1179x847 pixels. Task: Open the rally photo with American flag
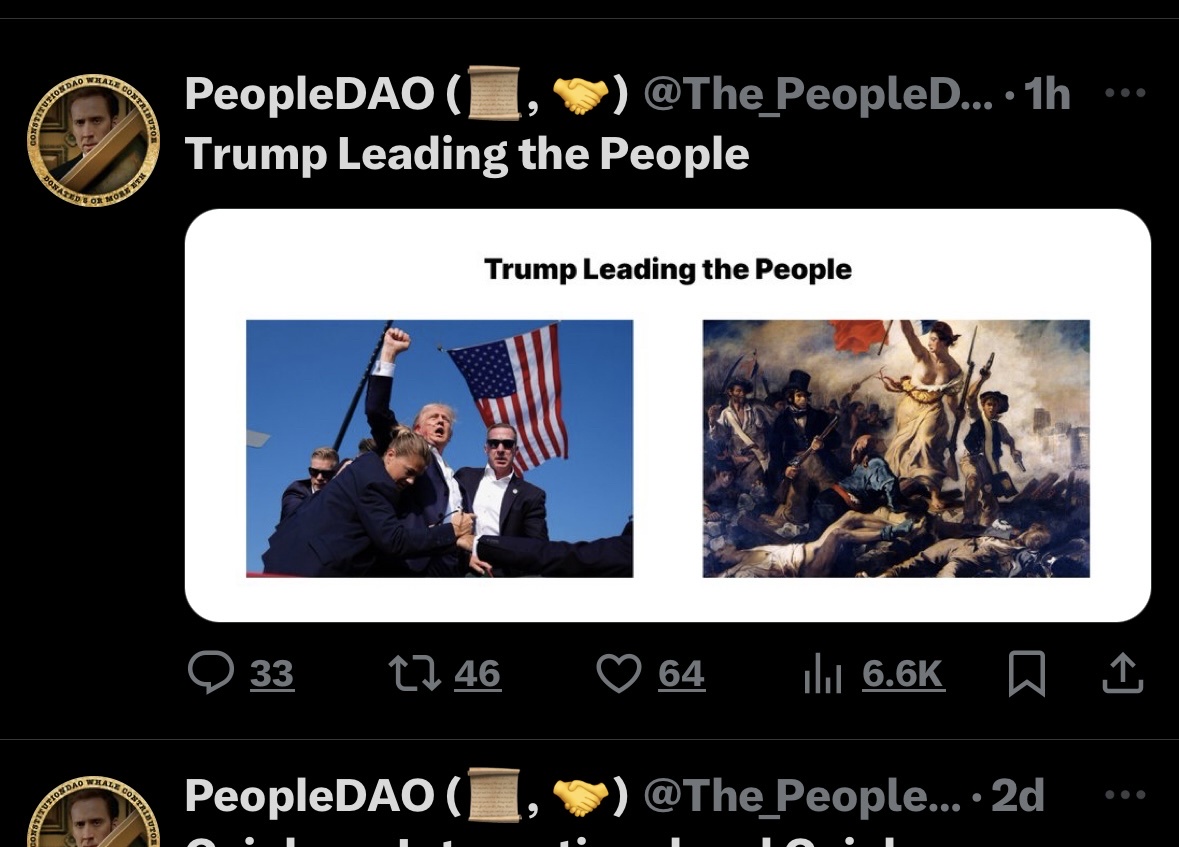pos(439,448)
